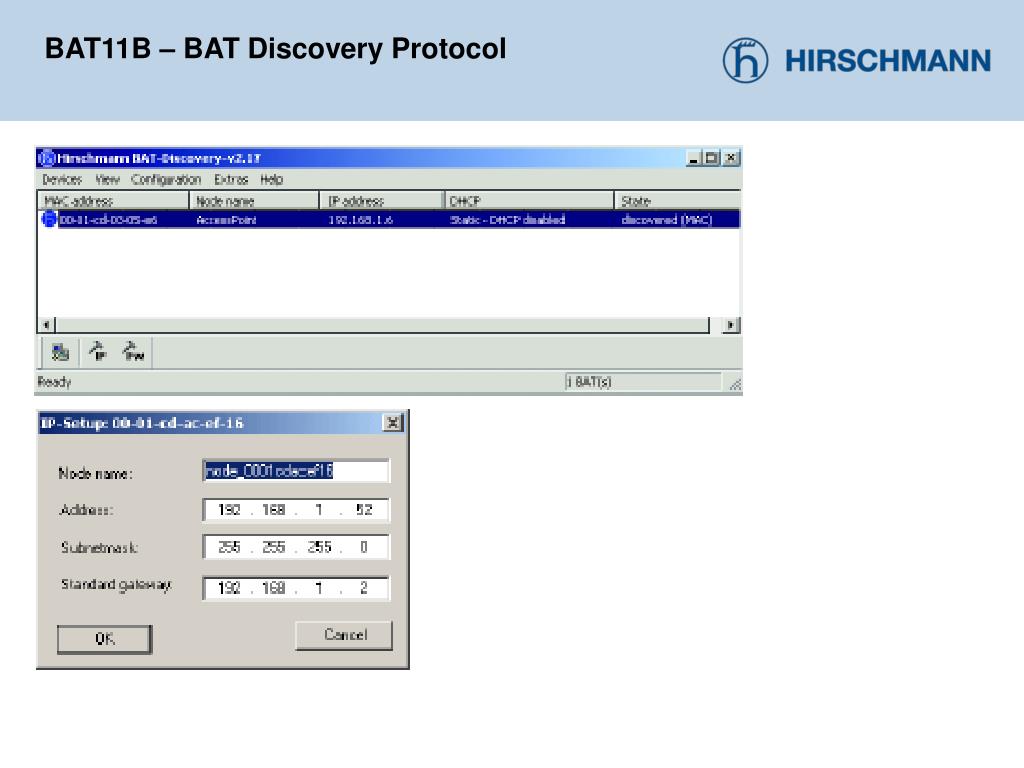Viewport: 1024px width, 768px height.
Task: Click the rescan devices toolbar icon
Action: (61, 353)
